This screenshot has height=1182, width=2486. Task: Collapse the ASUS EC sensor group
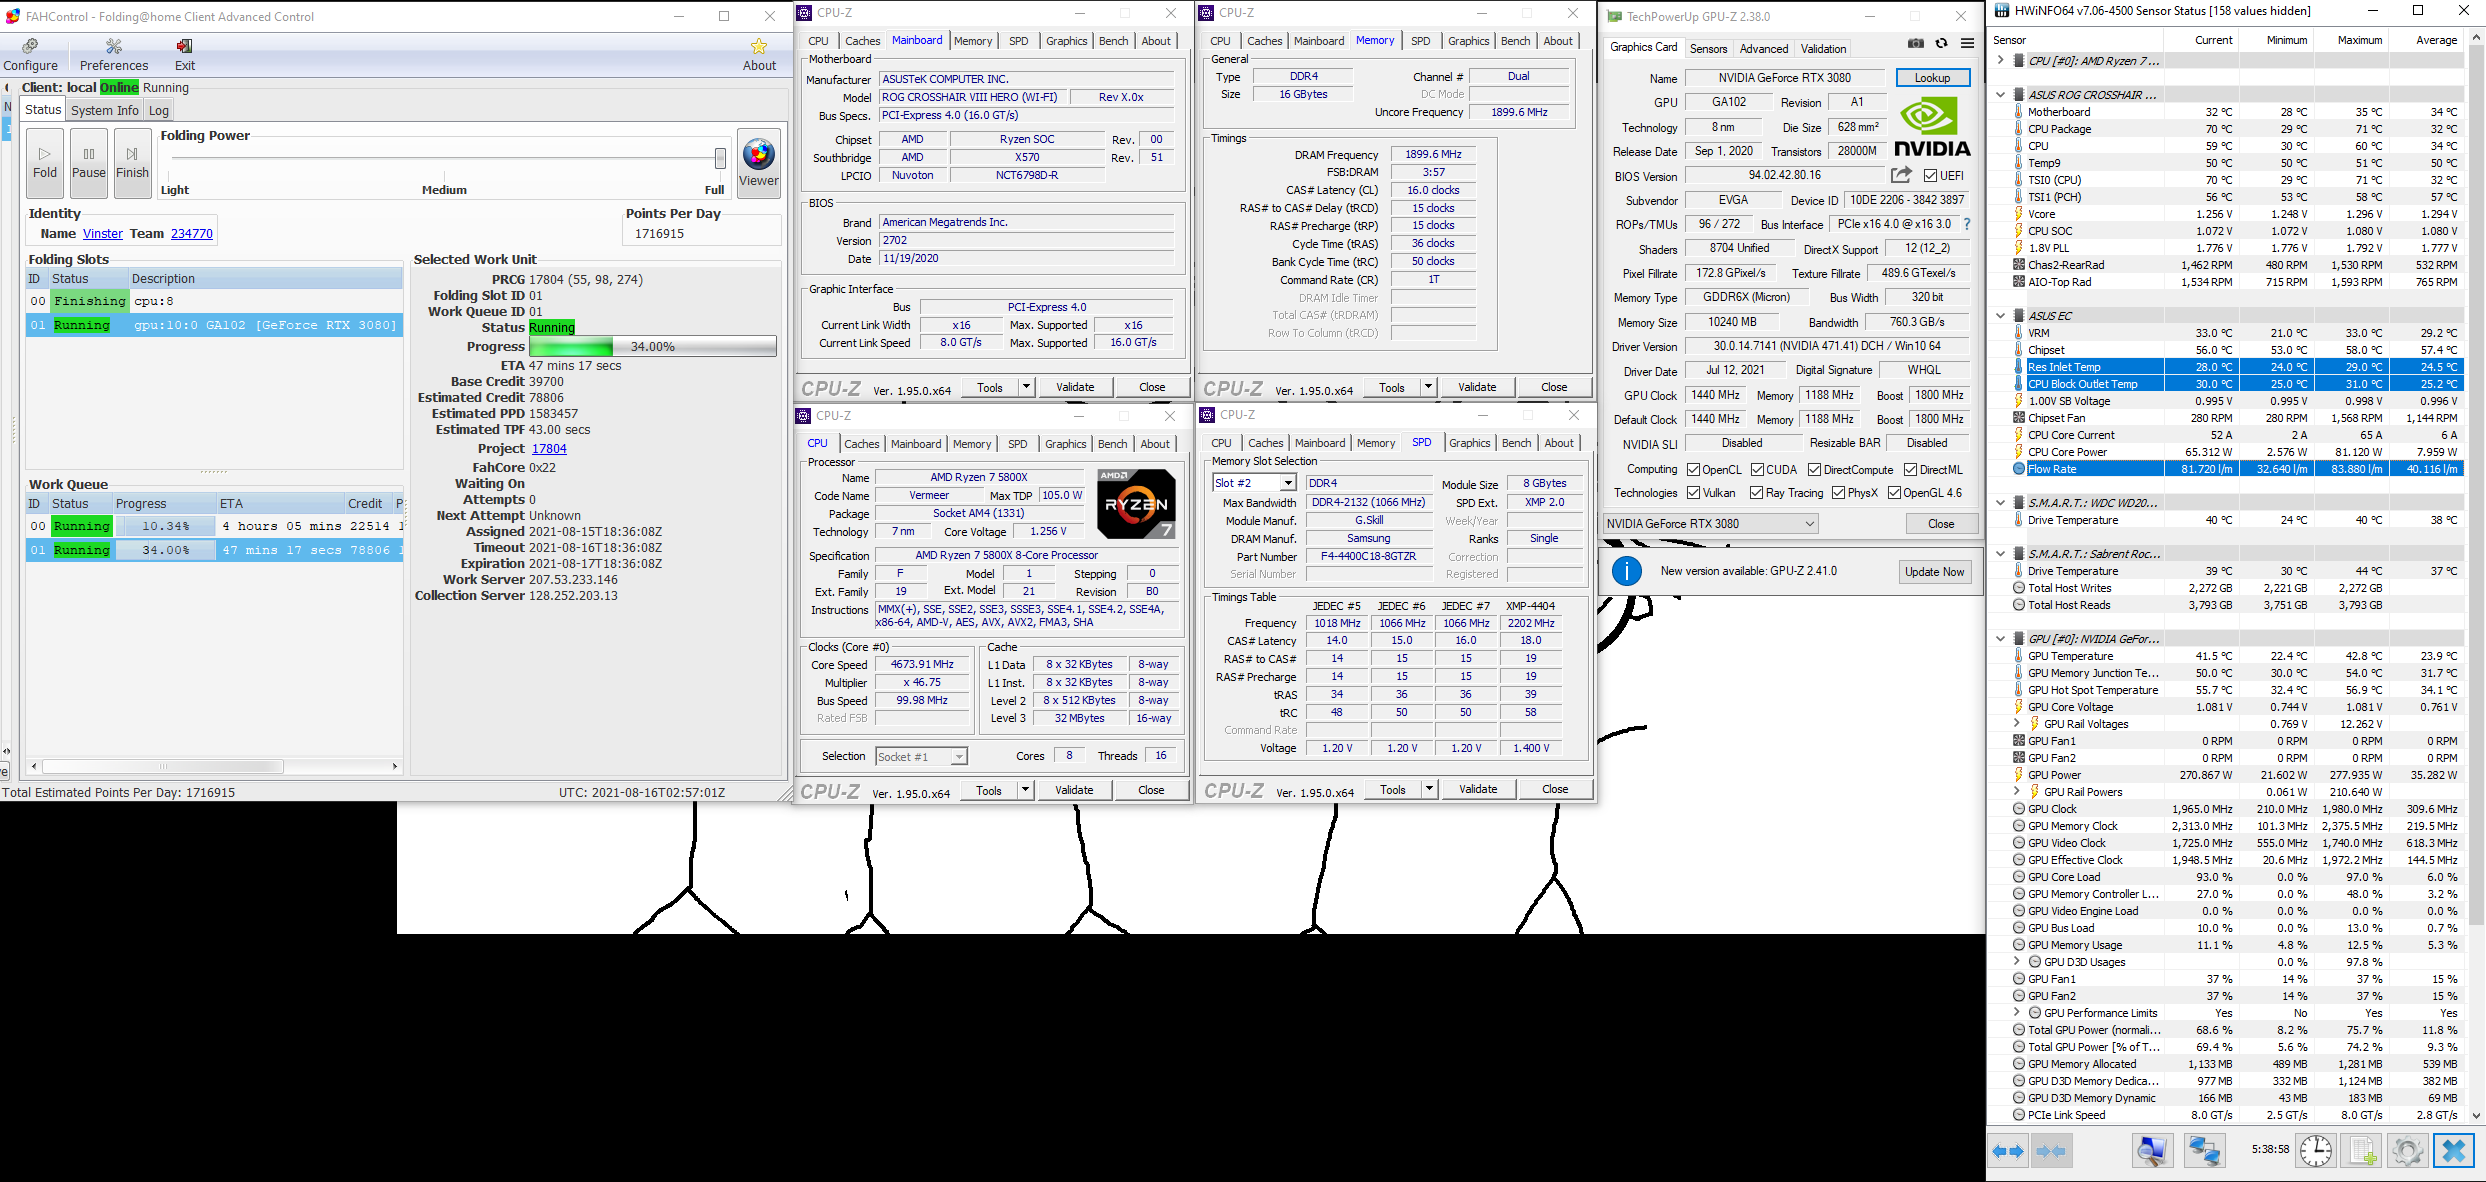coord(2000,316)
